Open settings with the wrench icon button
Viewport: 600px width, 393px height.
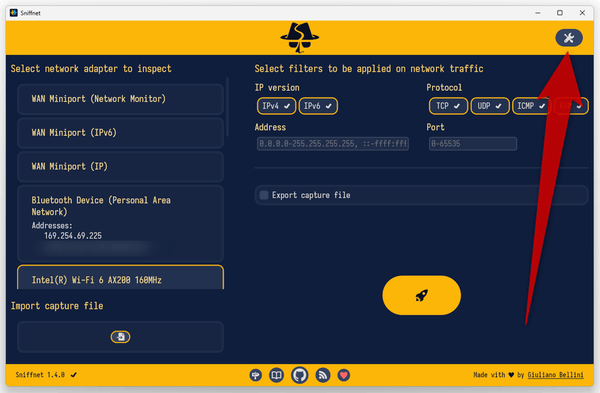coord(569,38)
